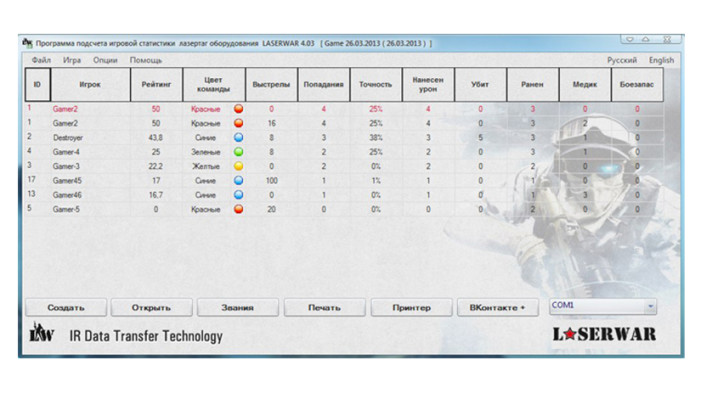Click the Принтер button
This screenshot has height=394, width=701.
(x=411, y=308)
